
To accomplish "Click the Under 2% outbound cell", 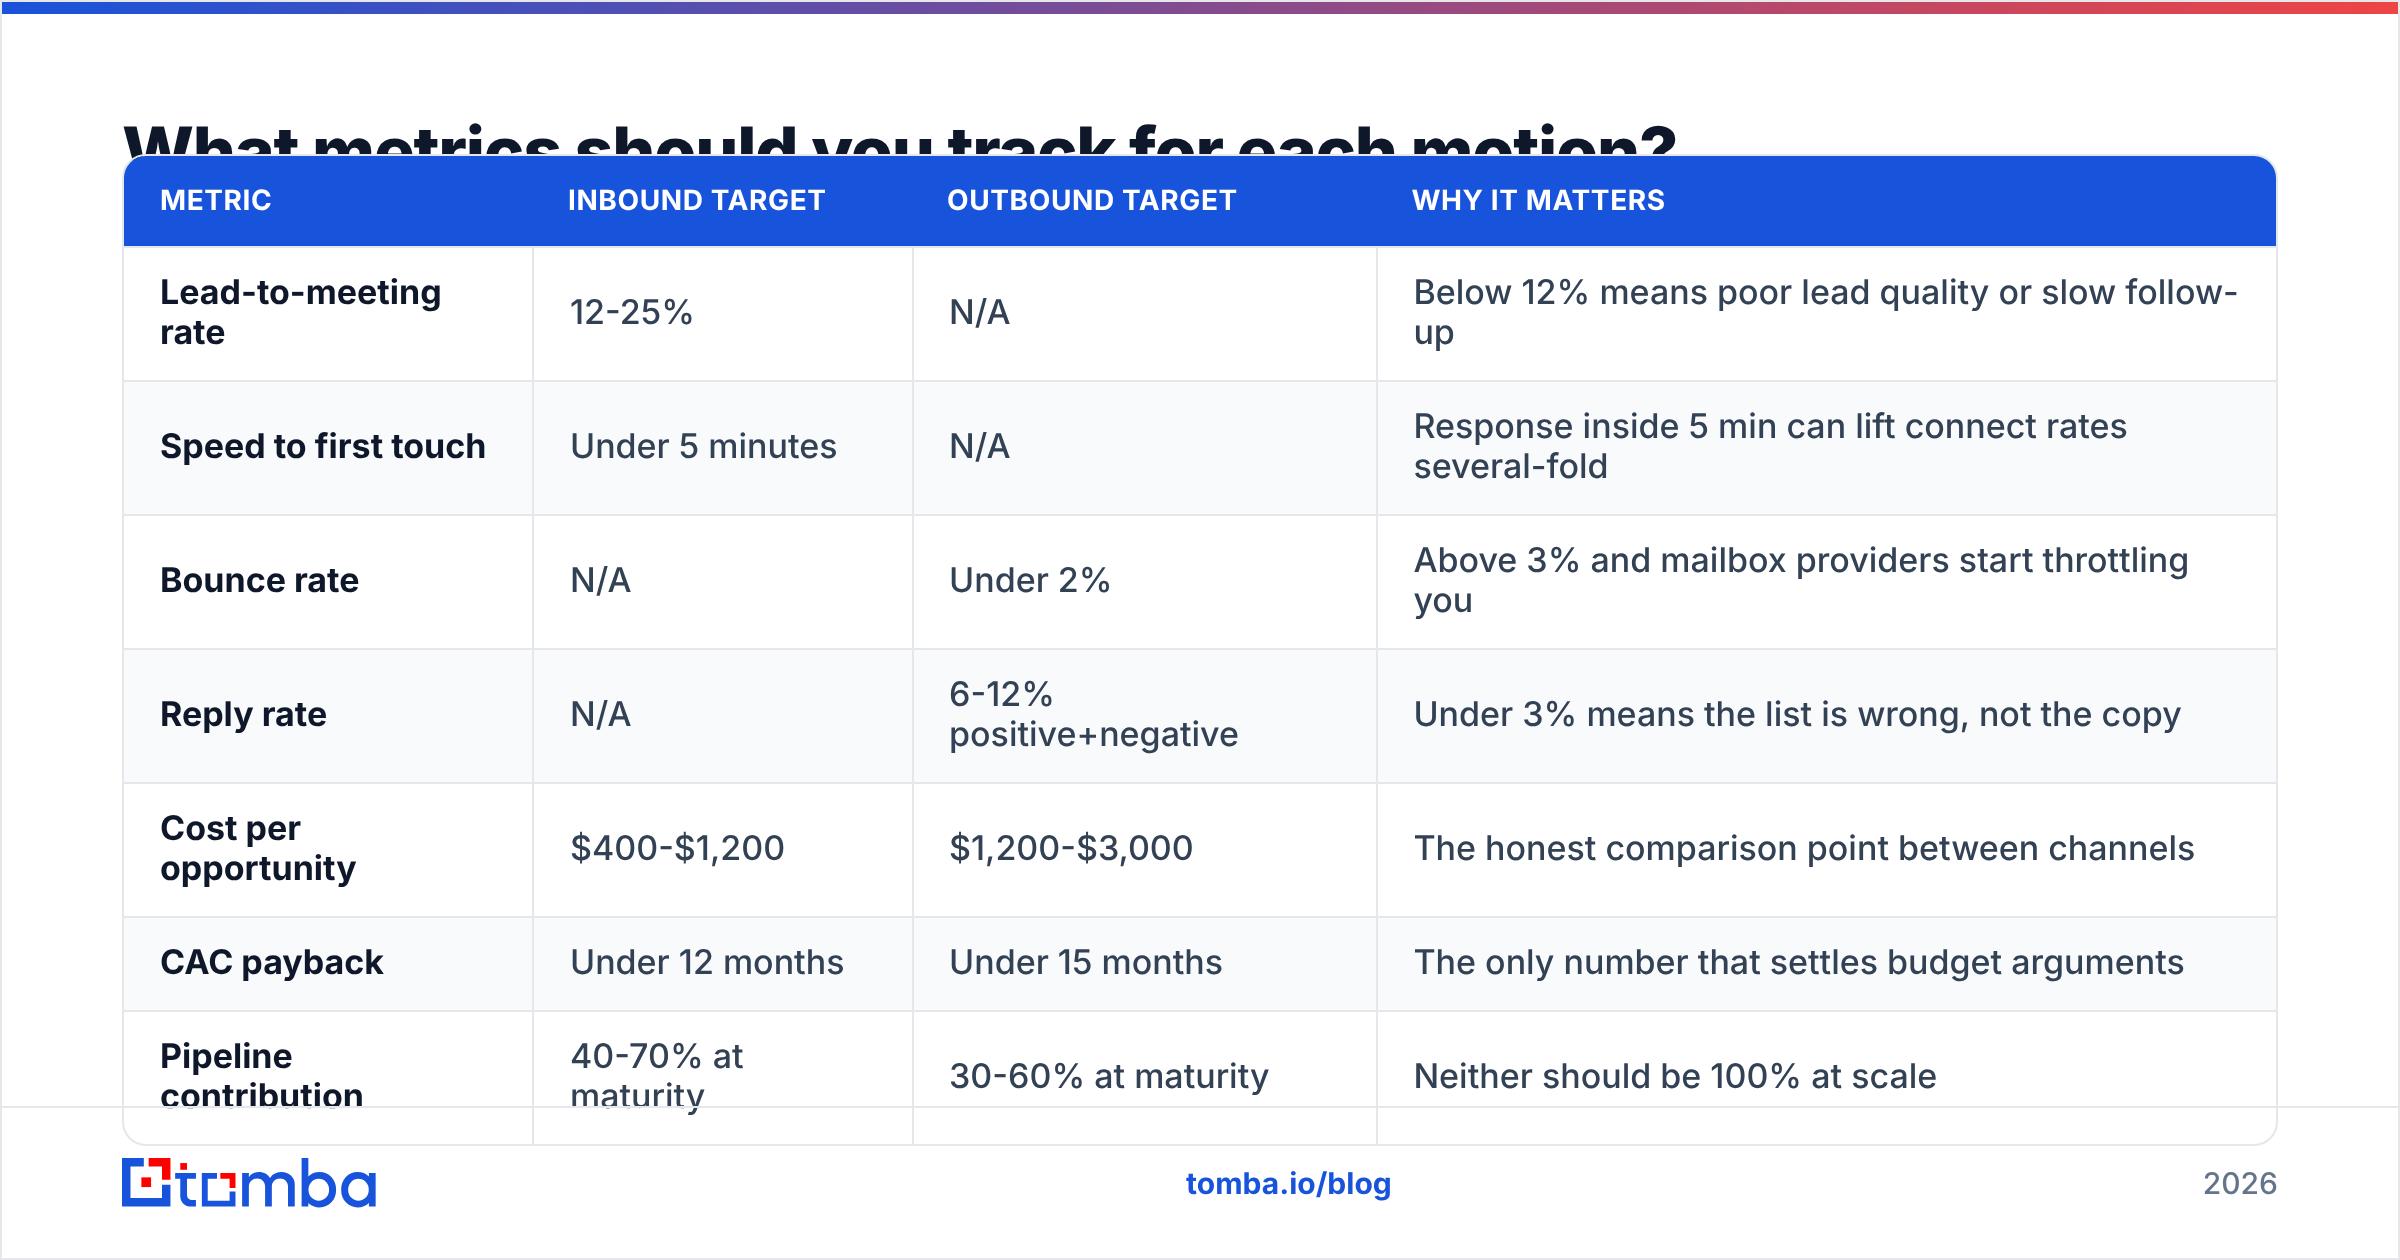I will pyautogui.click(x=1029, y=580).
